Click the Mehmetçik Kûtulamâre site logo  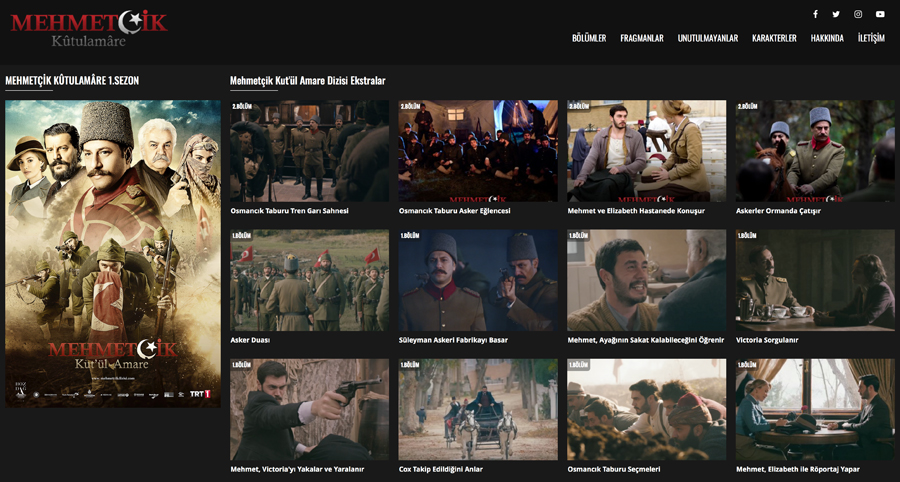point(88,28)
